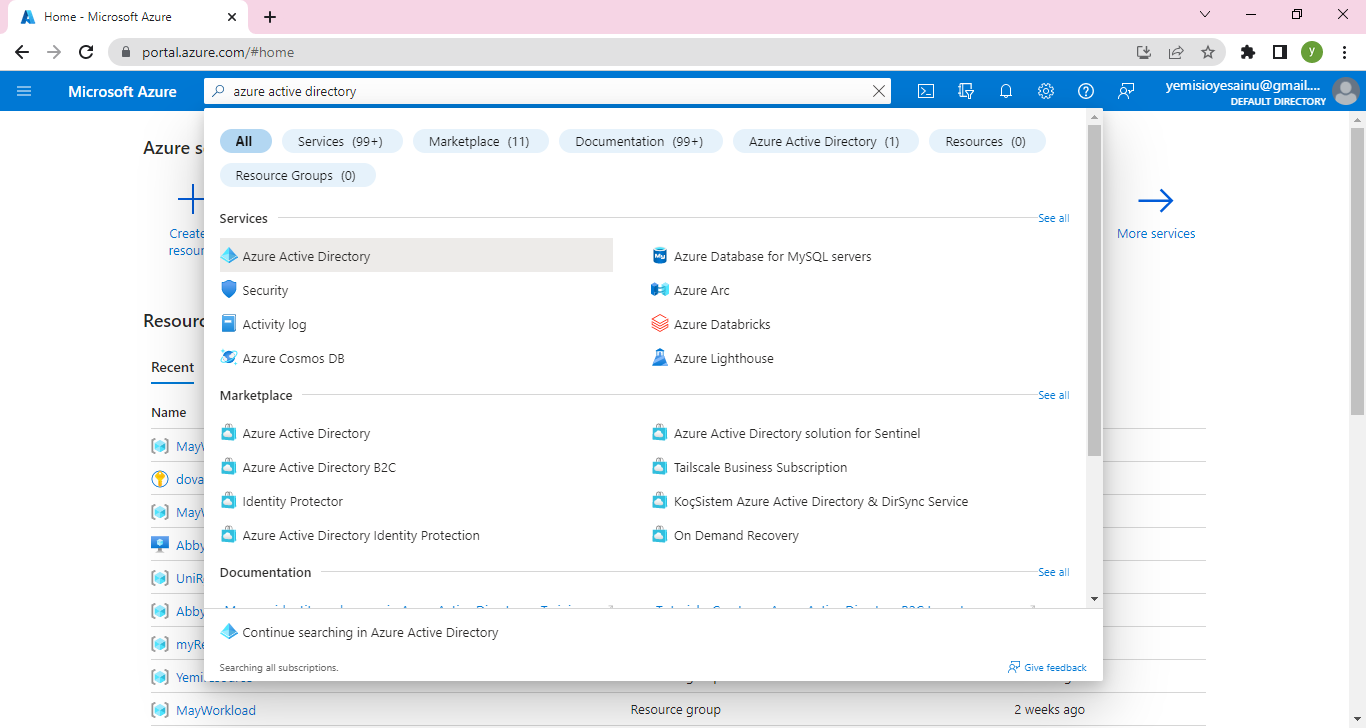The width and height of the screenshot is (1366, 728).
Task: Click the account avatar picture
Action: 1346,91
